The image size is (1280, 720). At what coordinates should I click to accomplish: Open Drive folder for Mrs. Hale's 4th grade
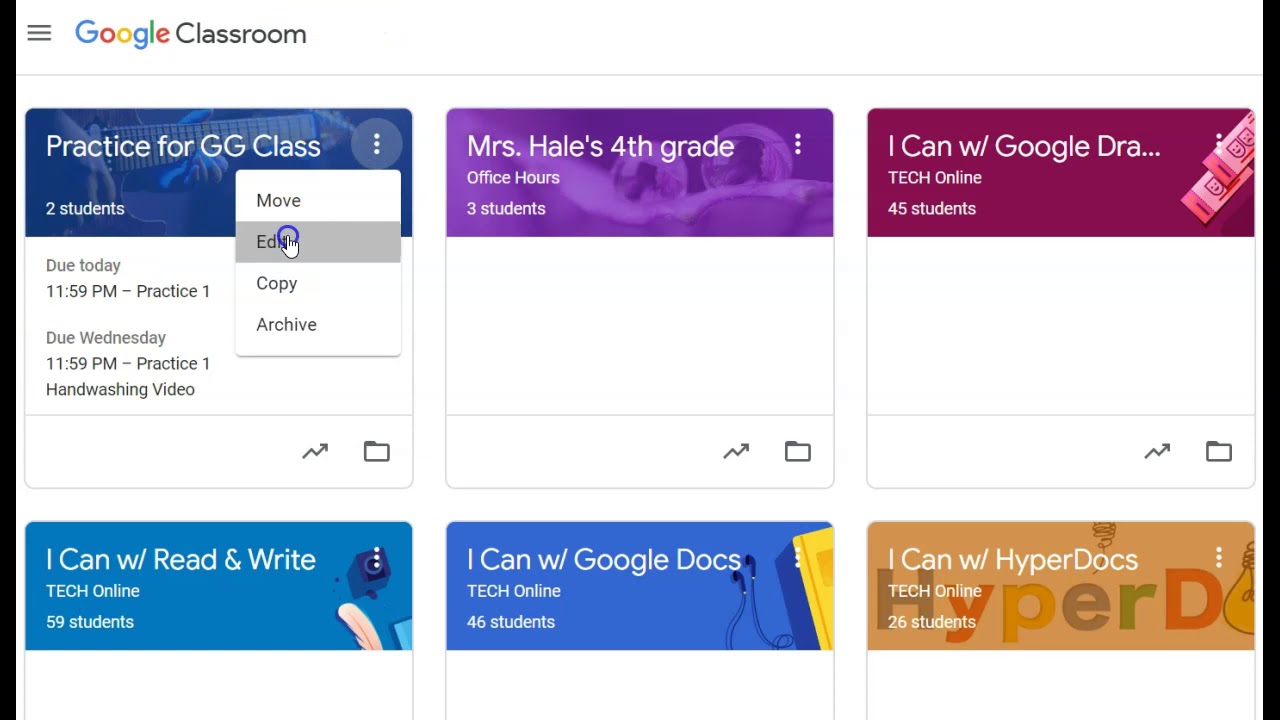pyautogui.click(x=798, y=452)
